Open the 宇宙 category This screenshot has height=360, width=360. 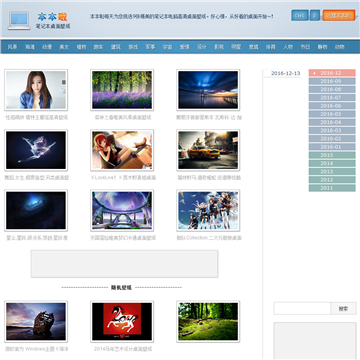[x=167, y=47]
